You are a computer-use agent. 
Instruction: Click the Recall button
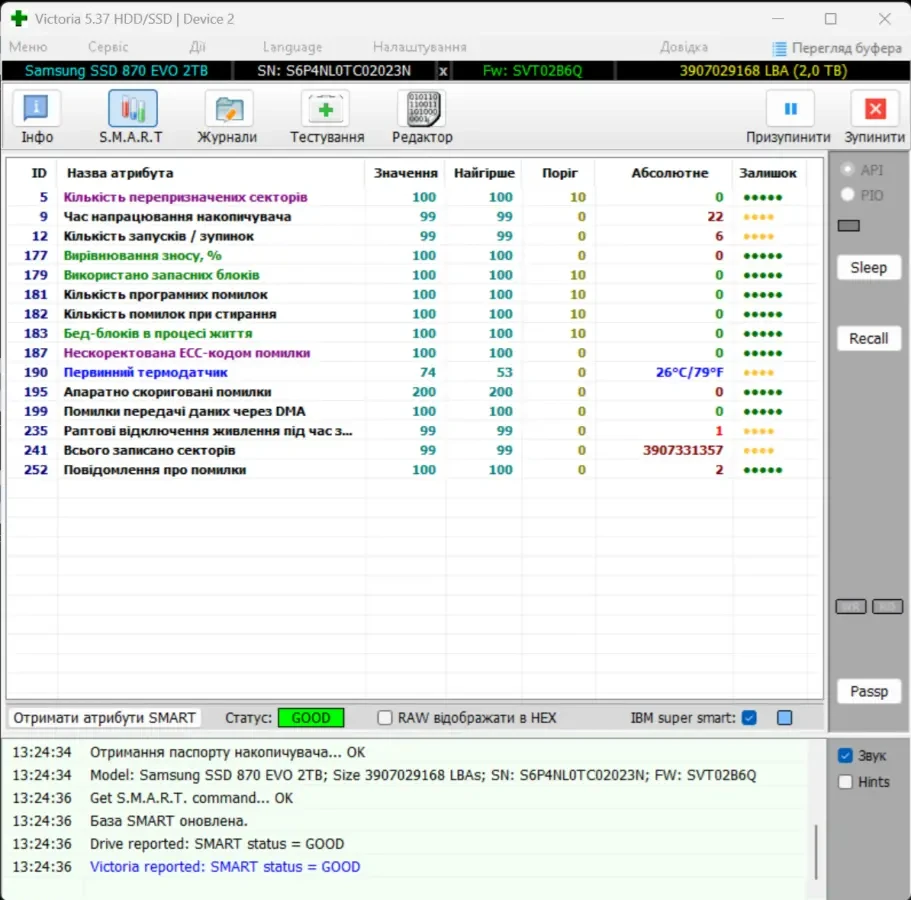pyautogui.click(x=869, y=338)
